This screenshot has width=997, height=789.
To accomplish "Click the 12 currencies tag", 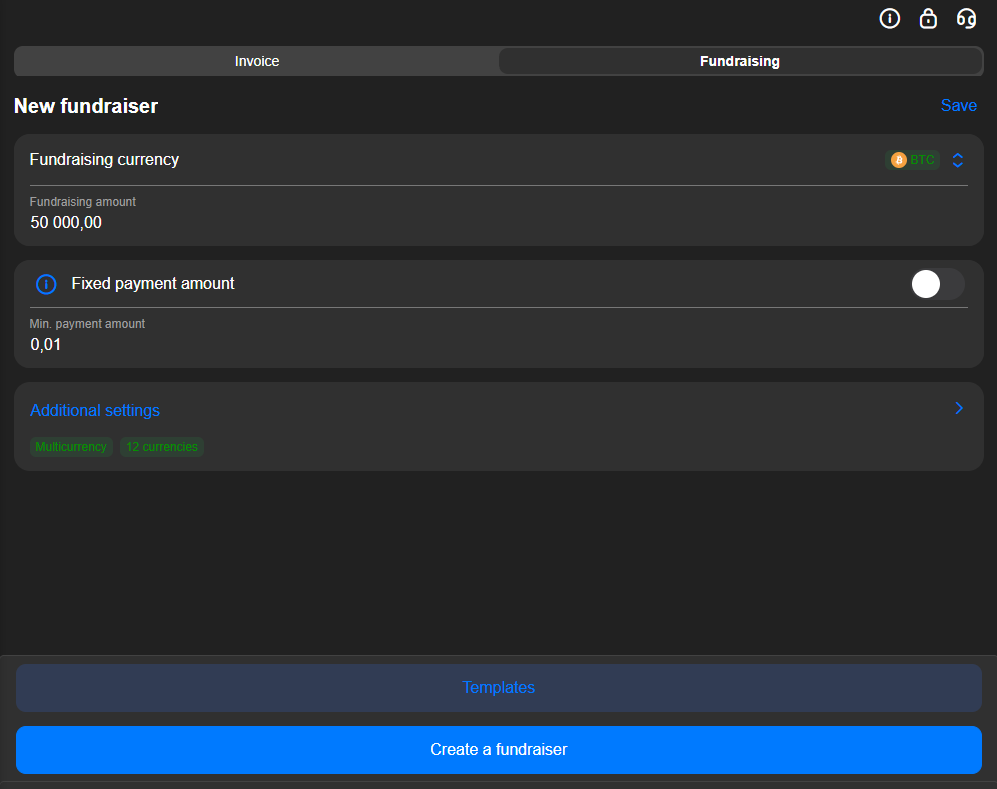I will click(x=162, y=447).
